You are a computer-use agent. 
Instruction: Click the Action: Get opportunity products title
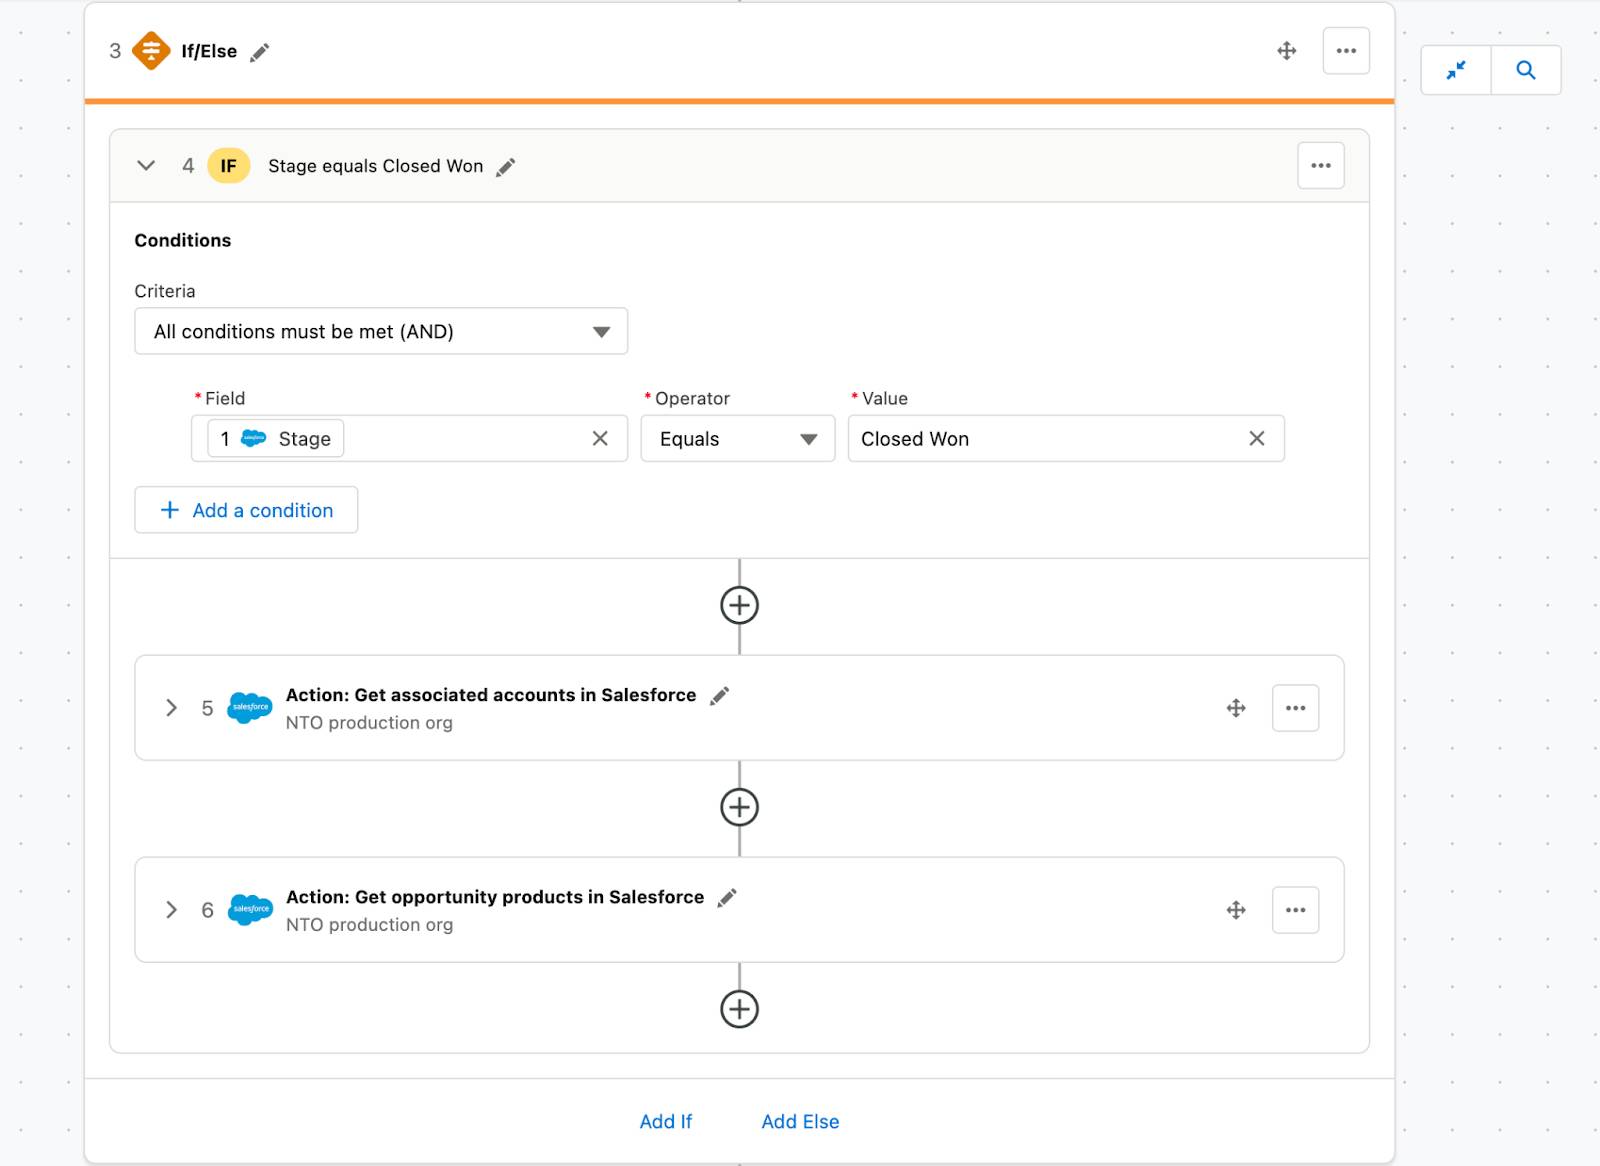tap(495, 897)
